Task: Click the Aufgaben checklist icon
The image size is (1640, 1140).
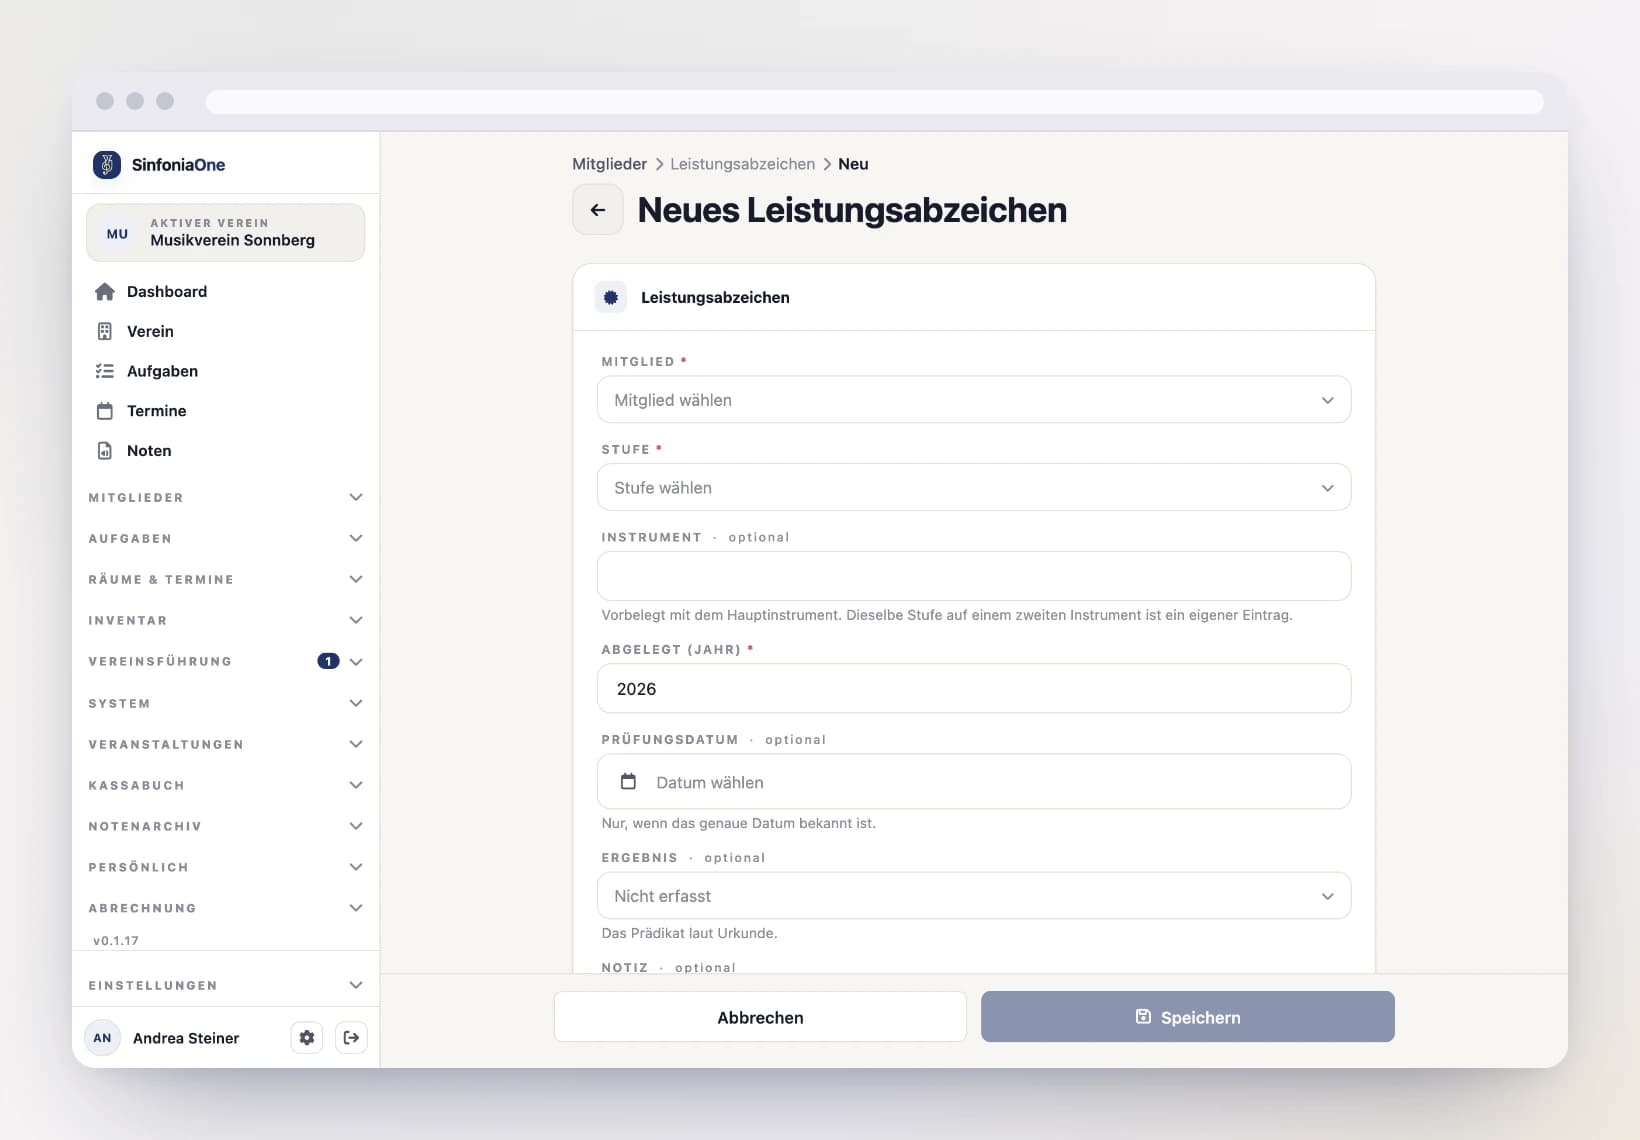Action: coord(105,371)
